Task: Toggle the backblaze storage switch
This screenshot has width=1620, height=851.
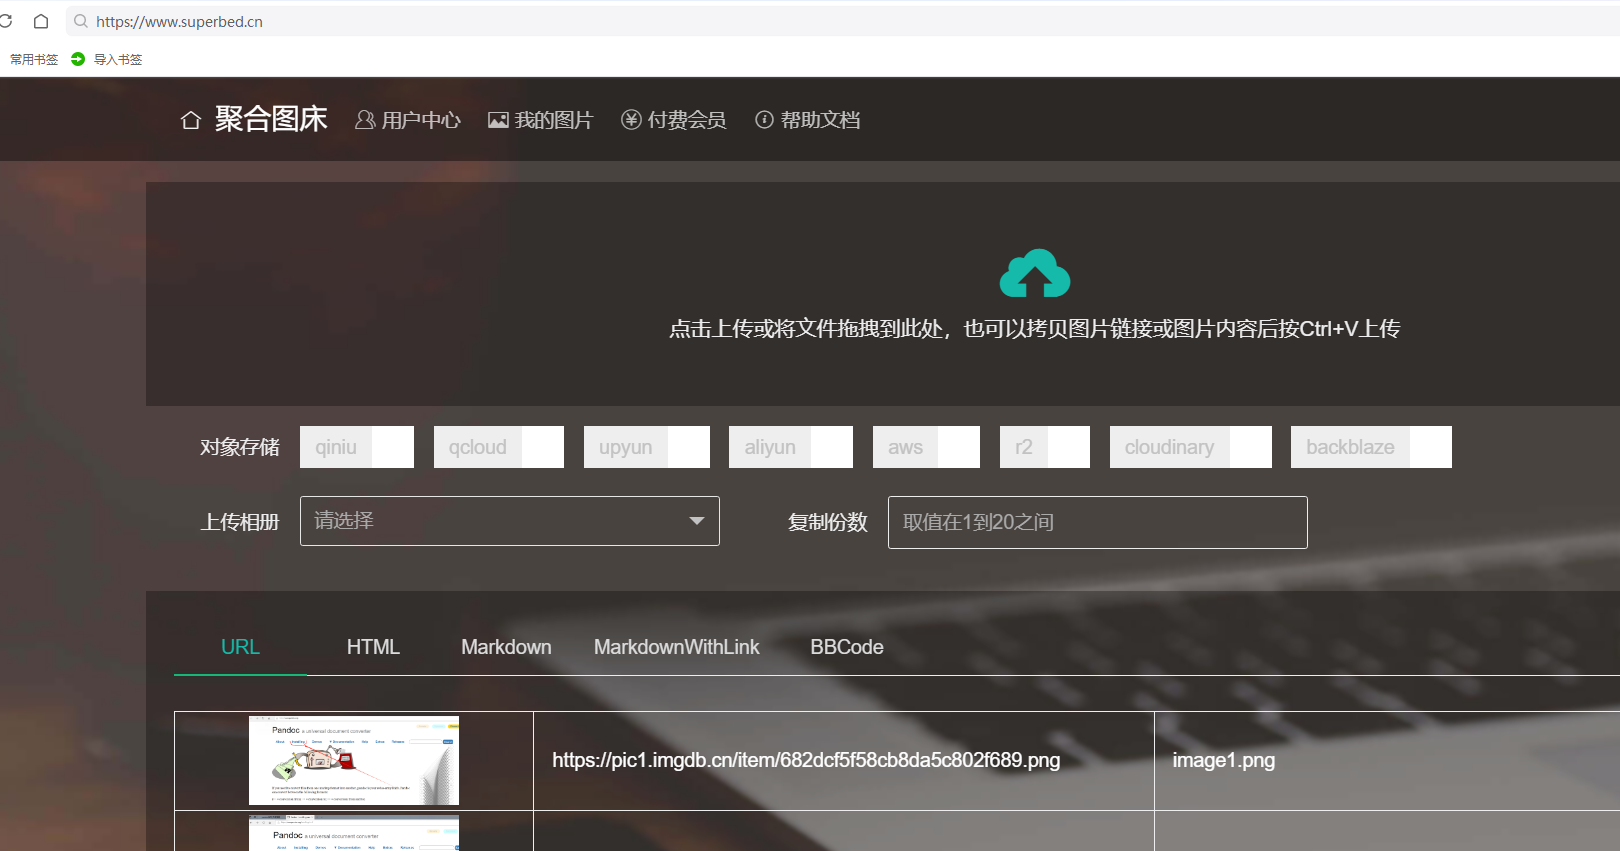Action: tap(1371, 447)
